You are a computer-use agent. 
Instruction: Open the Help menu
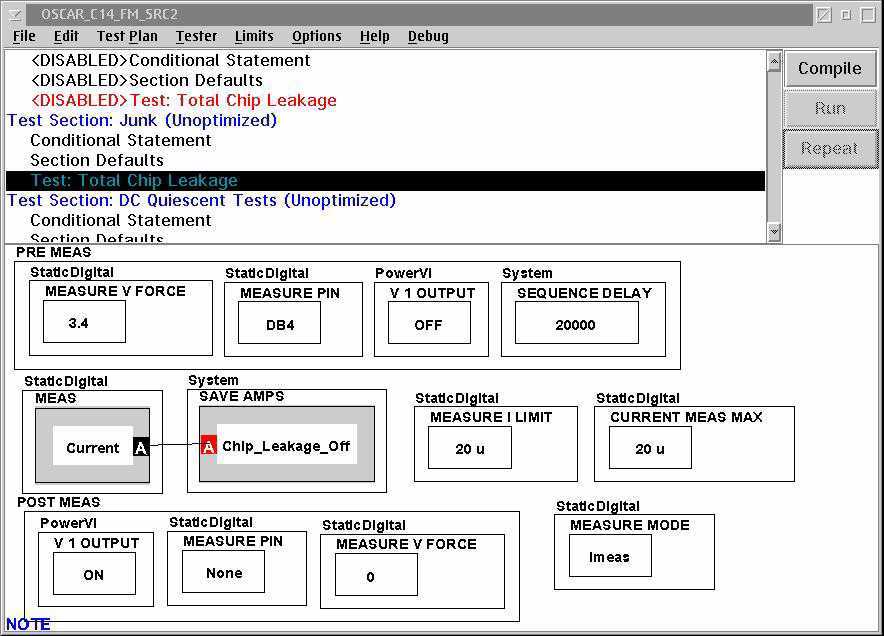click(375, 36)
